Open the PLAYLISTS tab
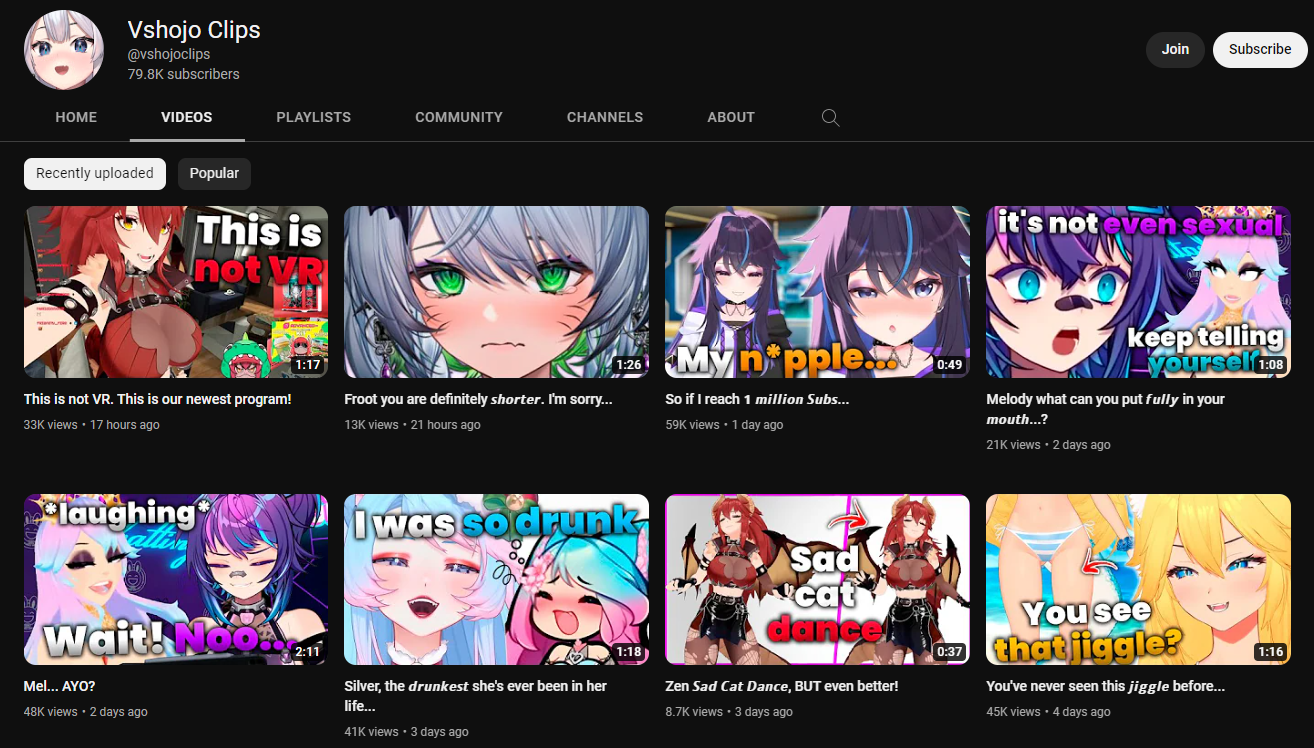The image size is (1314, 748). pyautogui.click(x=314, y=117)
